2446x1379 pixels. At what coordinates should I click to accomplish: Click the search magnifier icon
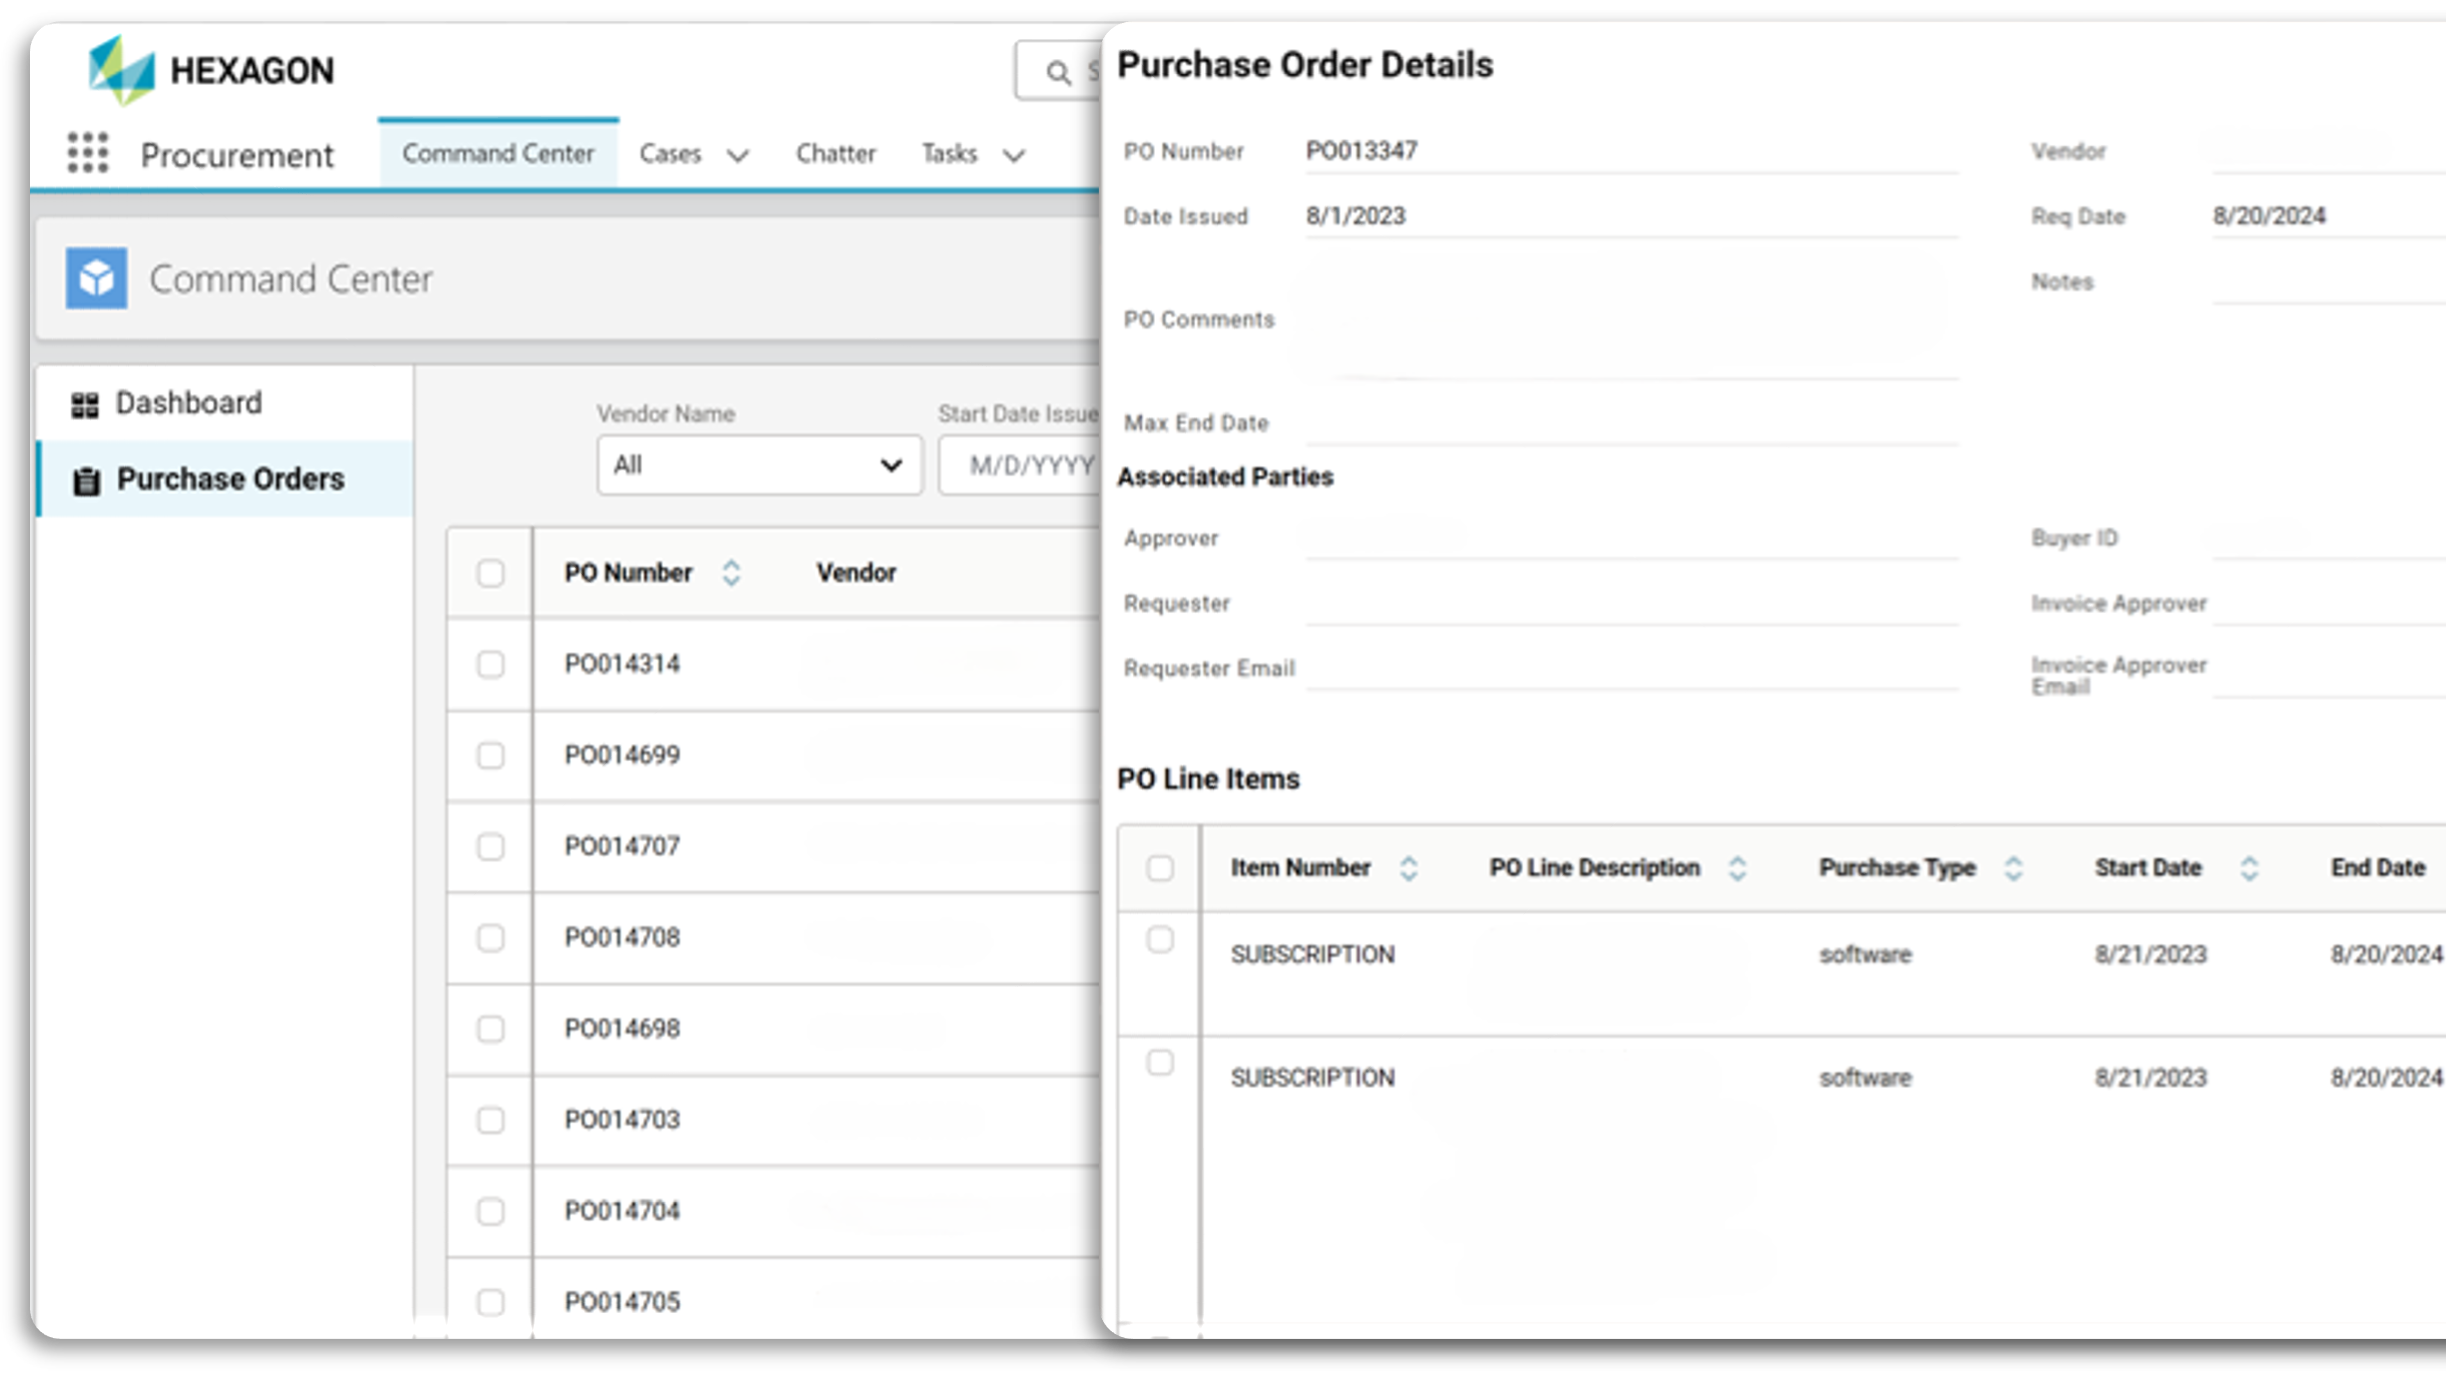click(x=1058, y=72)
